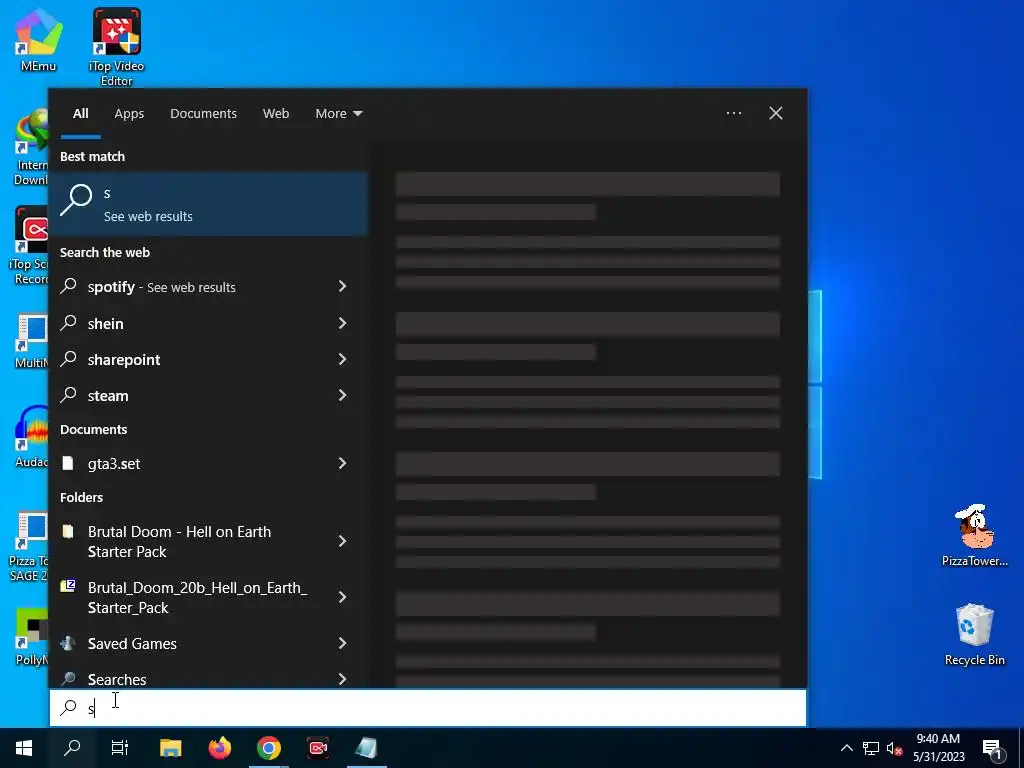This screenshot has width=1024, height=768.
Task: Open File Explorer from the taskbar
Action: point(170,748)
